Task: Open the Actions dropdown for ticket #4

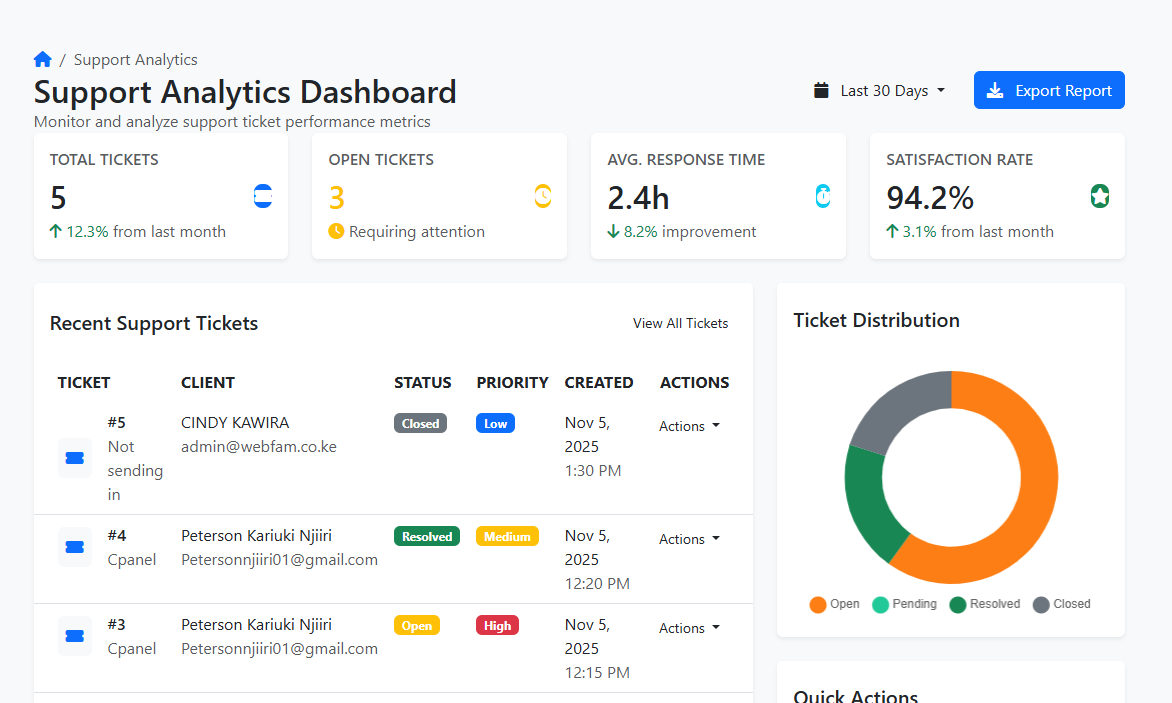Action: coord(688,539)
